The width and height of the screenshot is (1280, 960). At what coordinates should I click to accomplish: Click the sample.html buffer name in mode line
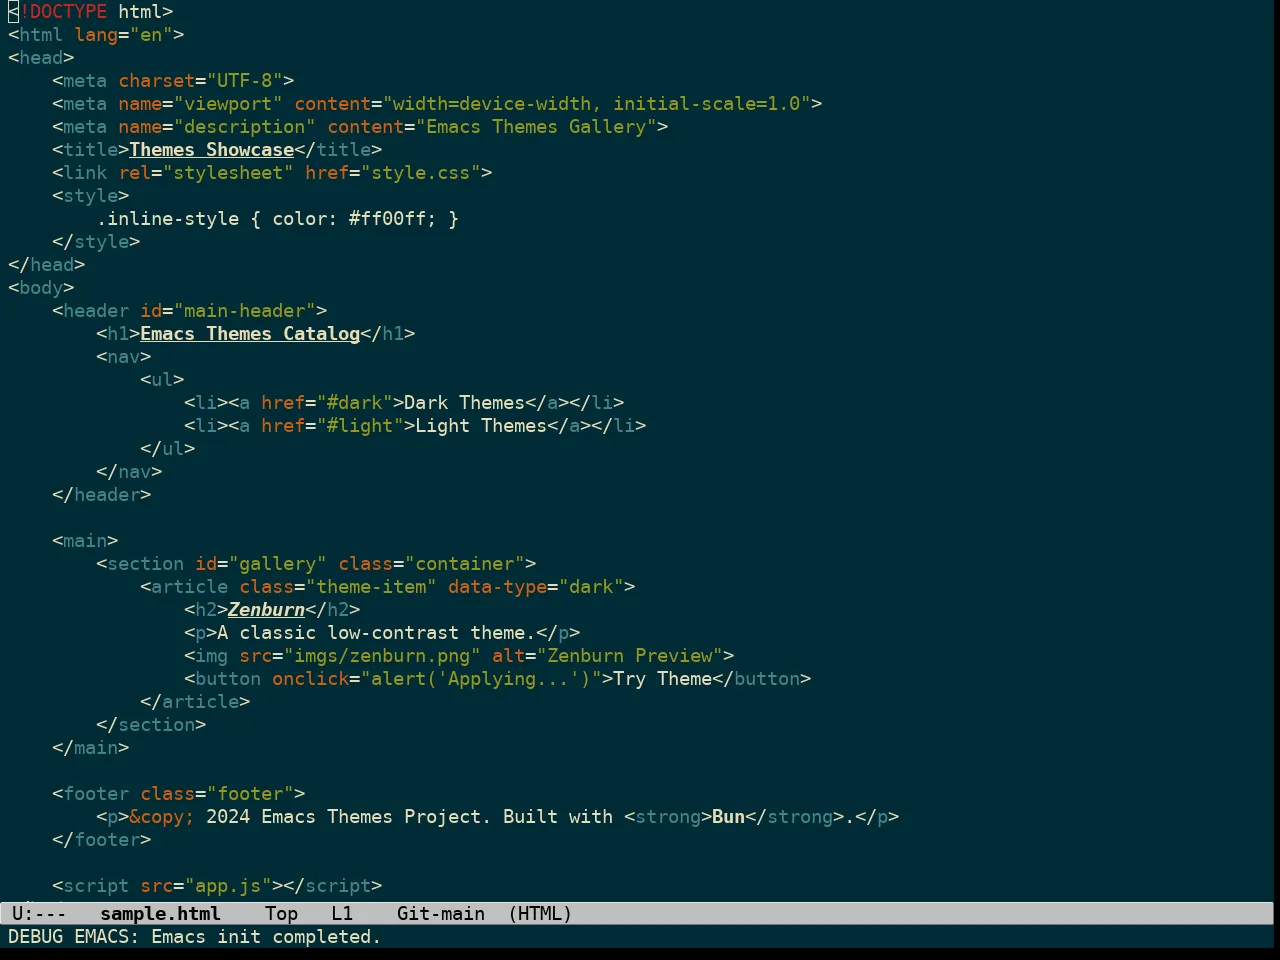[160, 913]
